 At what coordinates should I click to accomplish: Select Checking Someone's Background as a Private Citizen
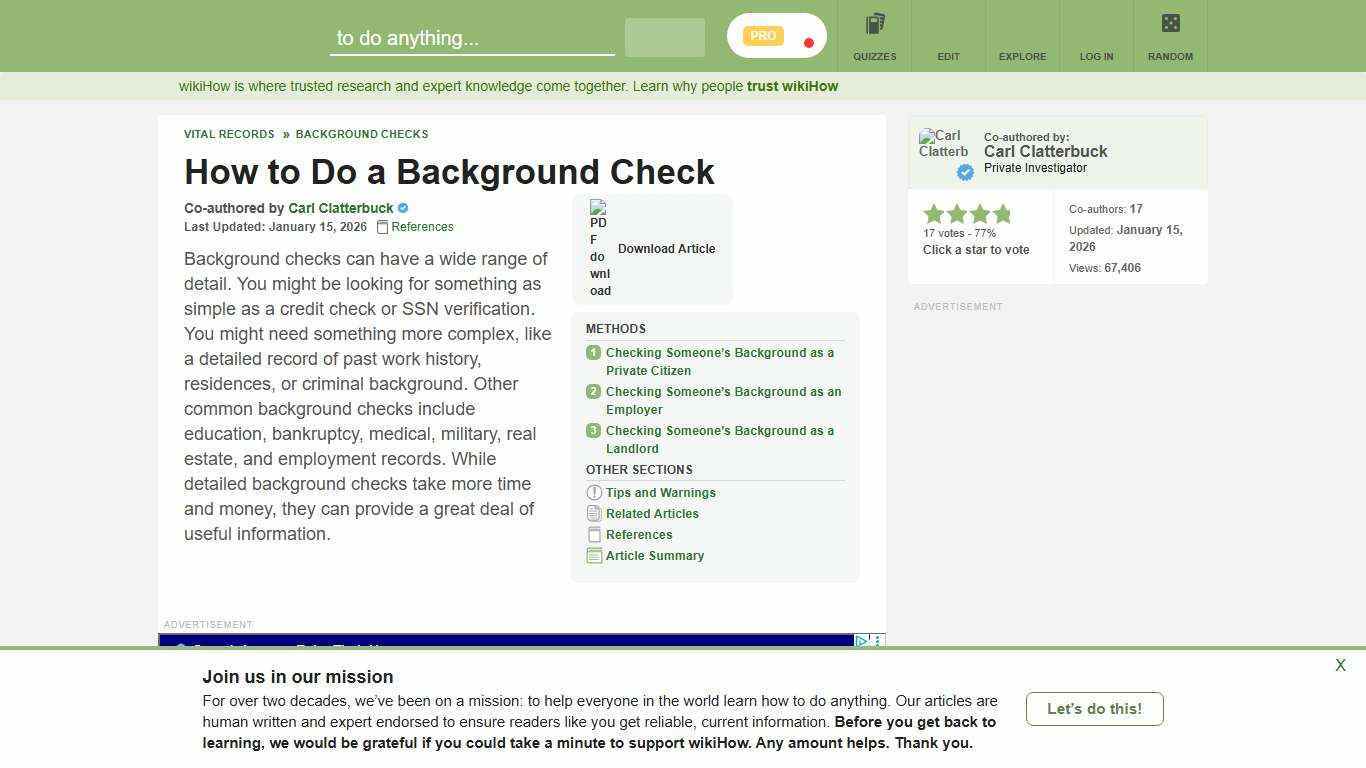coord(719,361)
